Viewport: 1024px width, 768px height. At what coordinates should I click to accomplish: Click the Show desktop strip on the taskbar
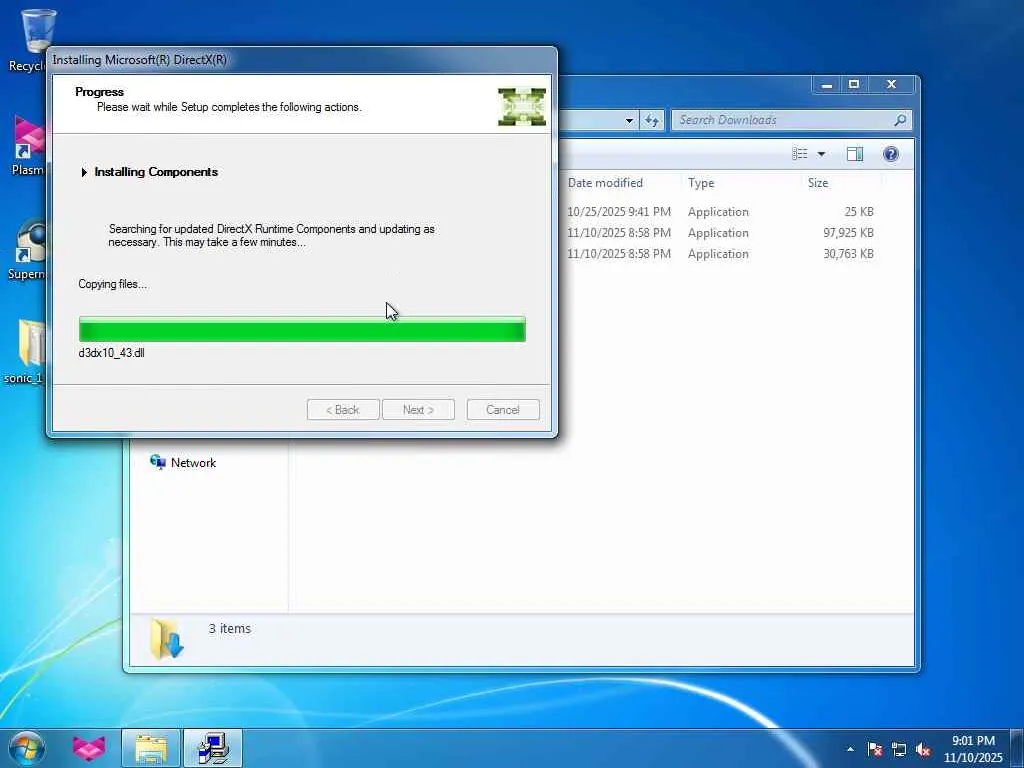point(1017,748)
